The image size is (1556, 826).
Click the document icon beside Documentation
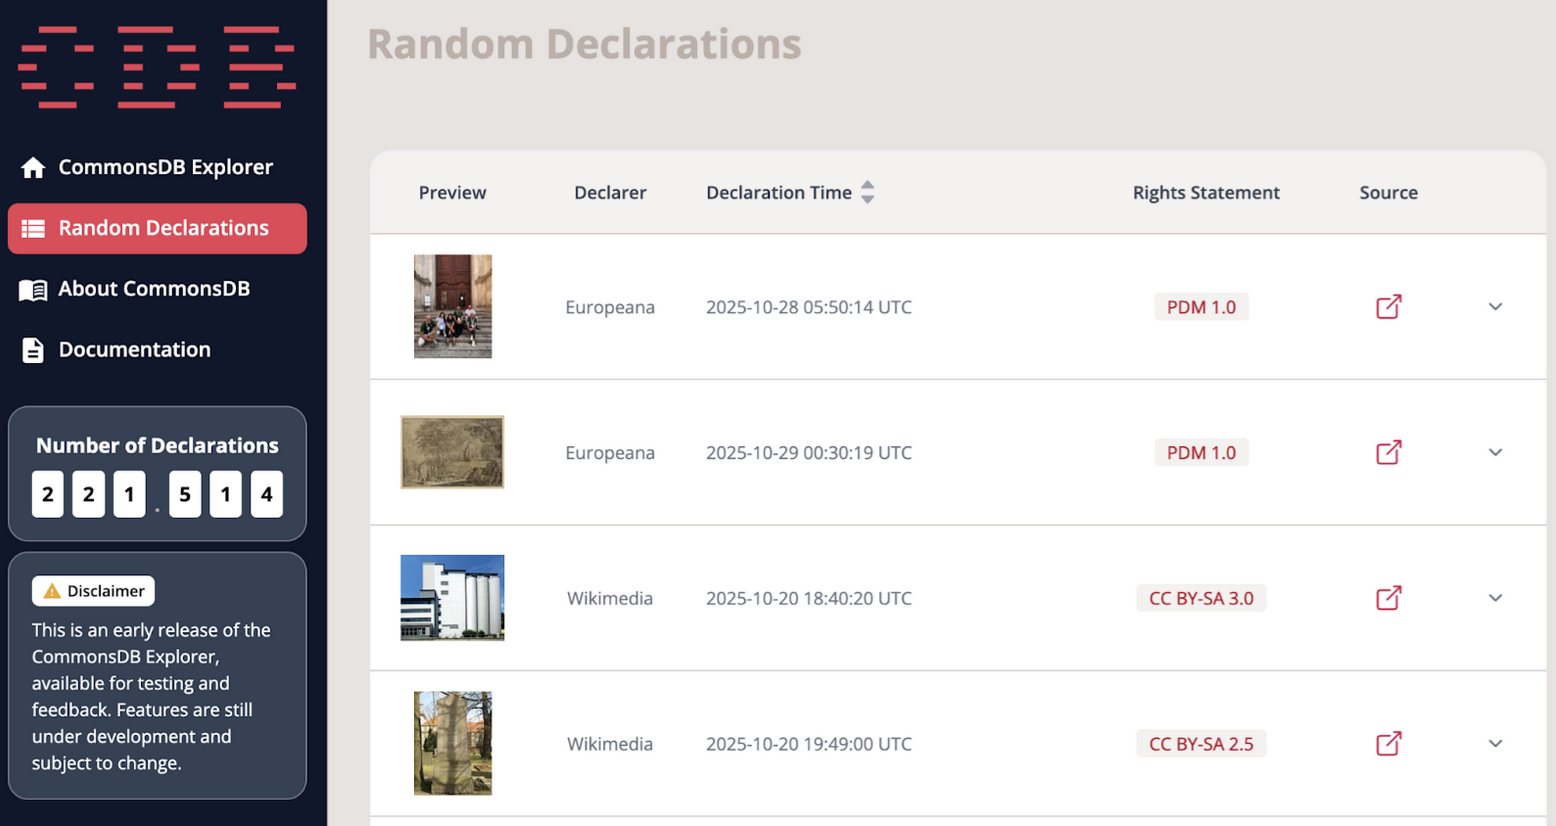[33, 350]
